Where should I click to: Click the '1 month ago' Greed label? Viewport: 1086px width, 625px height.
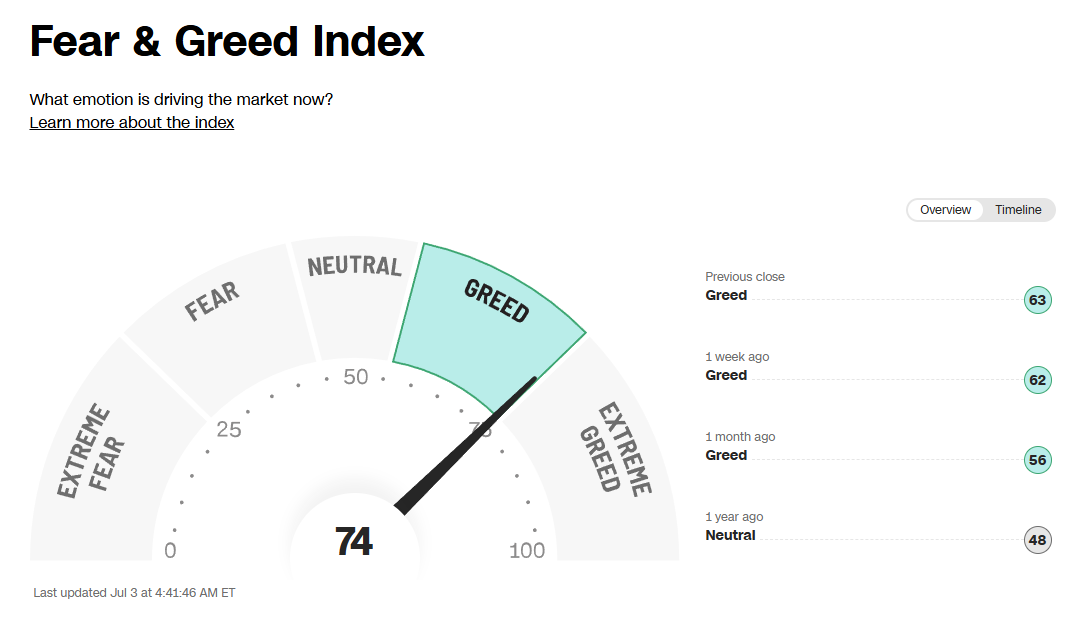tap(726, 455)
